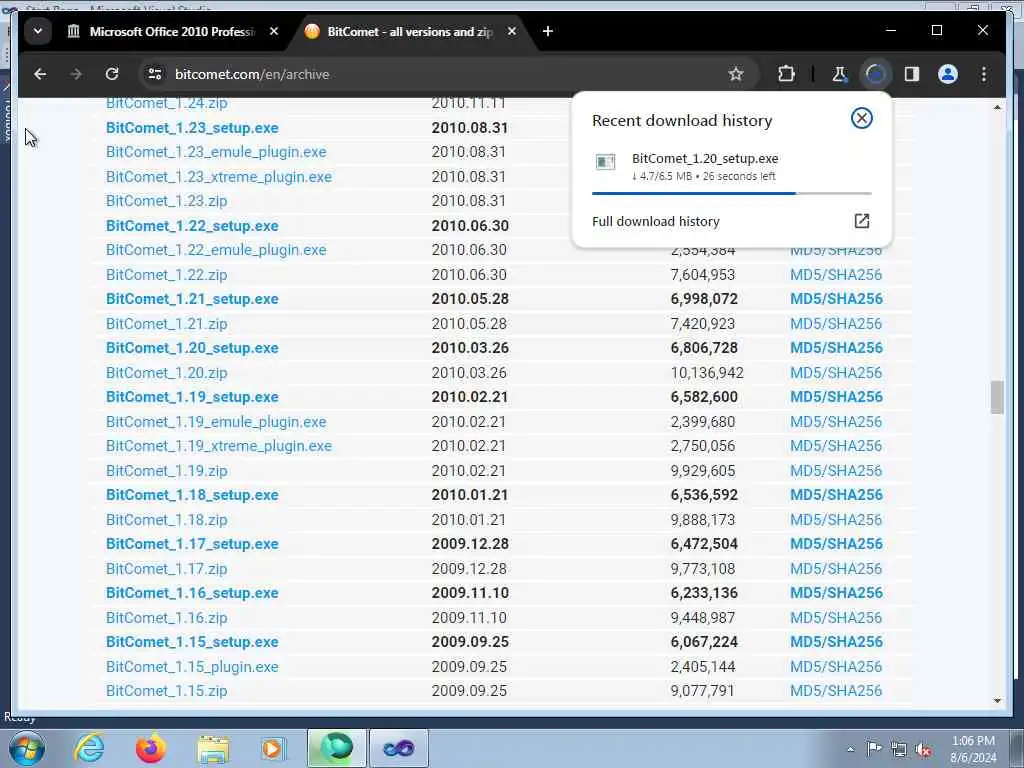Download BitComet_1.19_xtreme_plugin.exe
The width and height of the screenshot is (1024, 768).
point(219,446)
